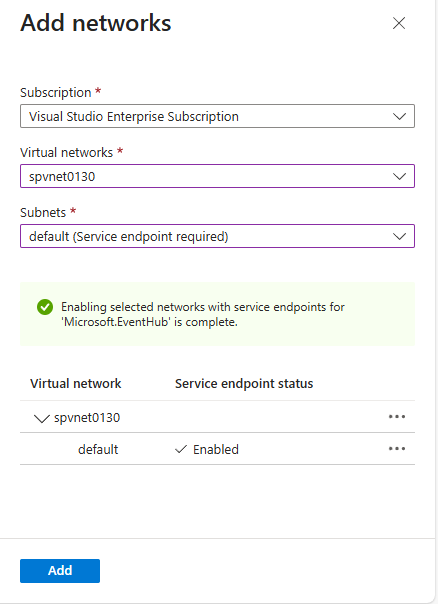Image resolution: width=438 pixels, height=604 pixels.
Task: Click the Subnets field label
Action: pos(43,213)
